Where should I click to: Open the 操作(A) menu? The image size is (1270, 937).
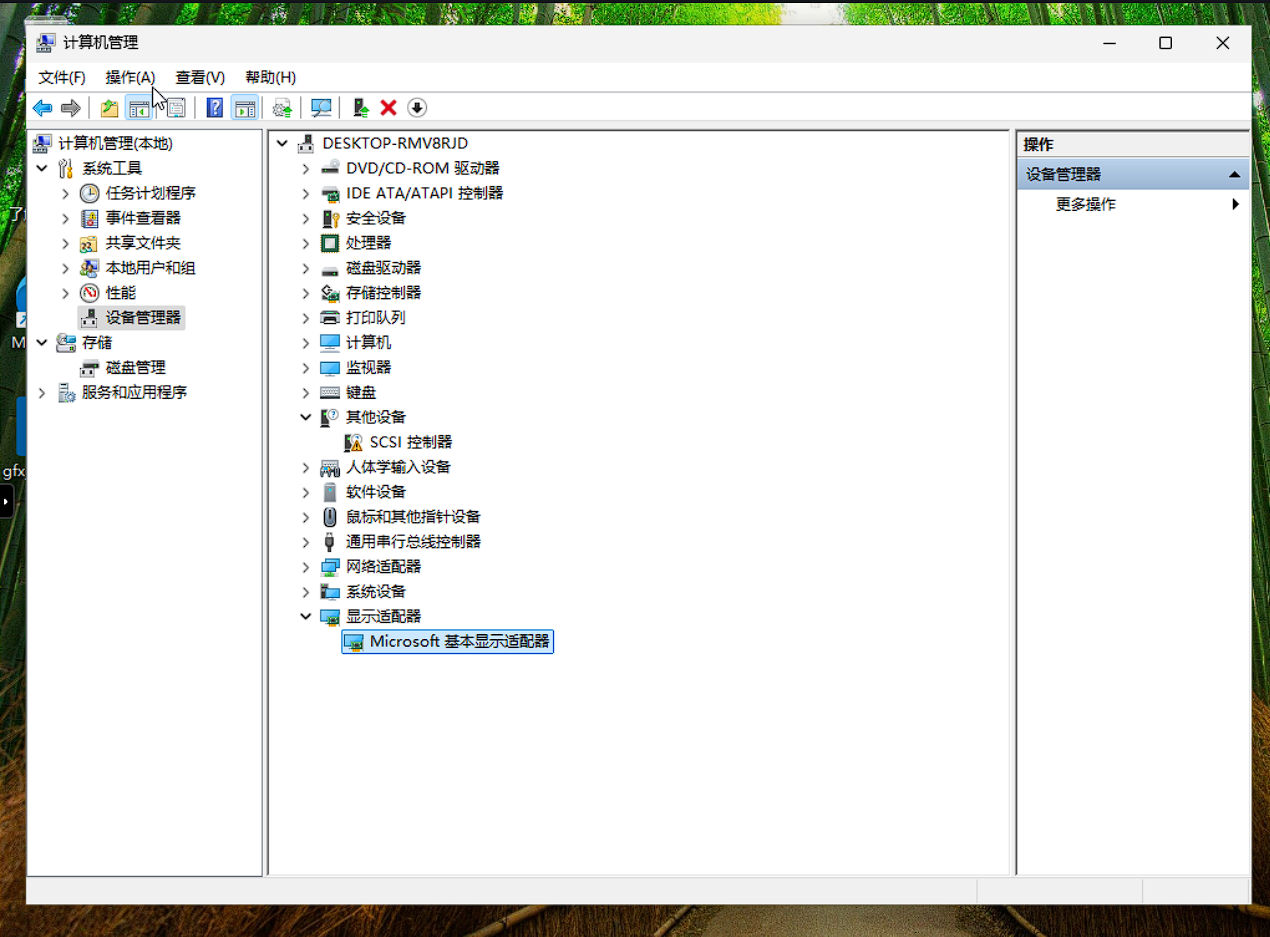click(131, 77)
